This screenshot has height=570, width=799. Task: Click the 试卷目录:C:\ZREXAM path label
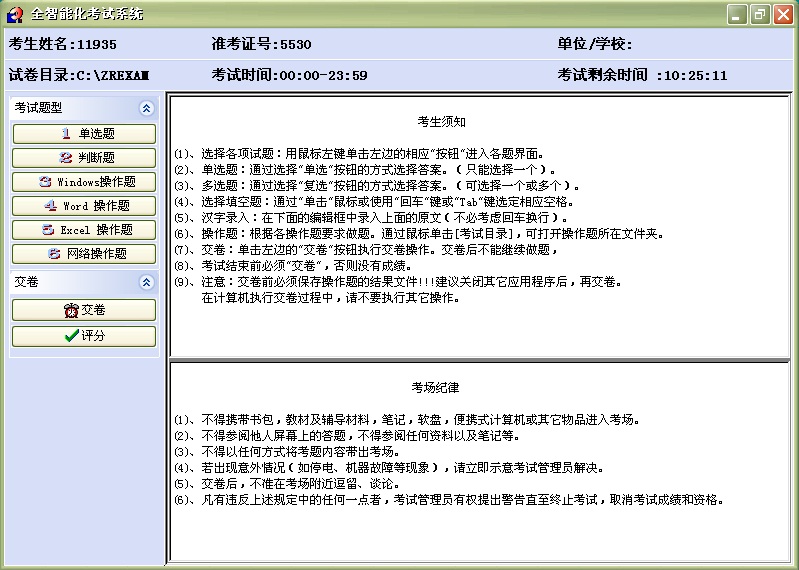(79, 75)
